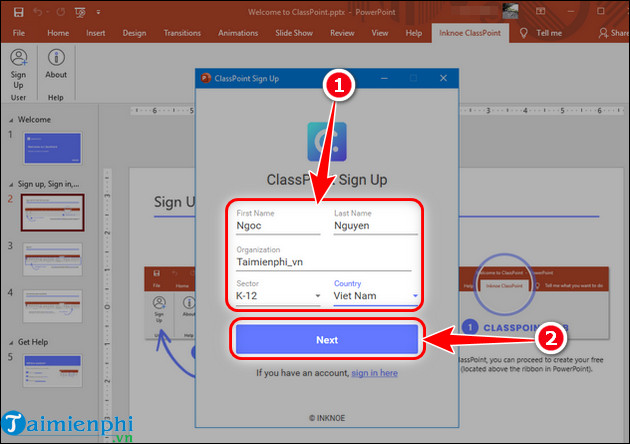
Task: Click the Tell me lightbulb icon
Action: (x=522, y=32)
